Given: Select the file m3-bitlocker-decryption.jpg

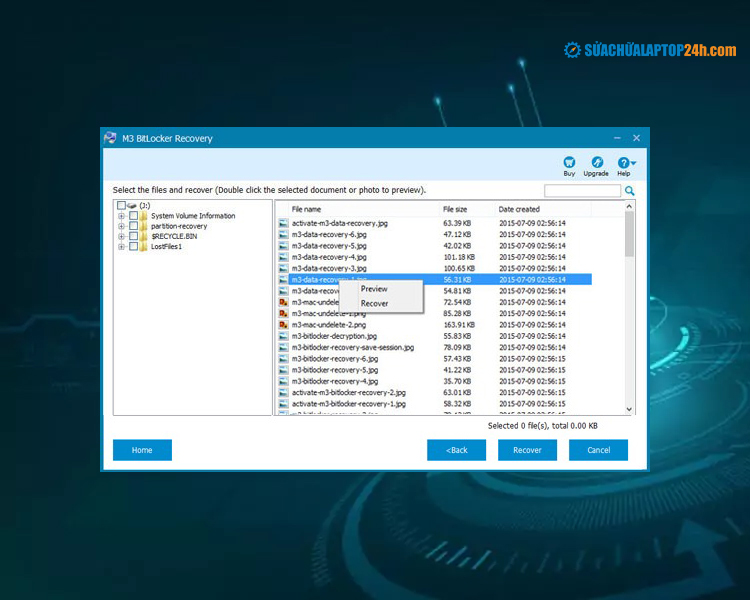Looking at the screenshot, I should 334,336.
